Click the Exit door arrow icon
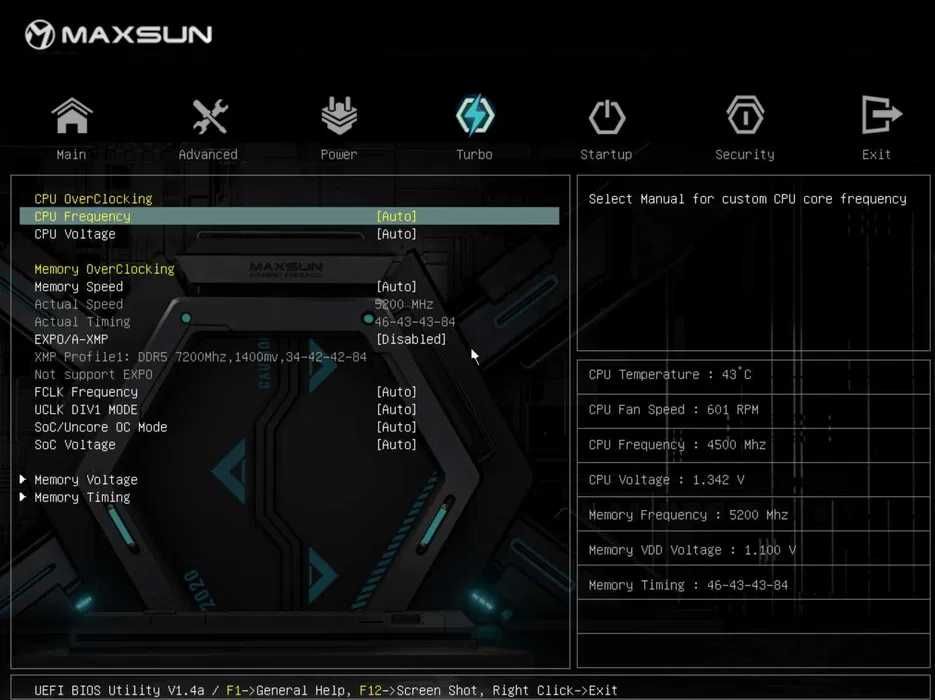This screenshot has width=935, height=700. pos(881,114)
